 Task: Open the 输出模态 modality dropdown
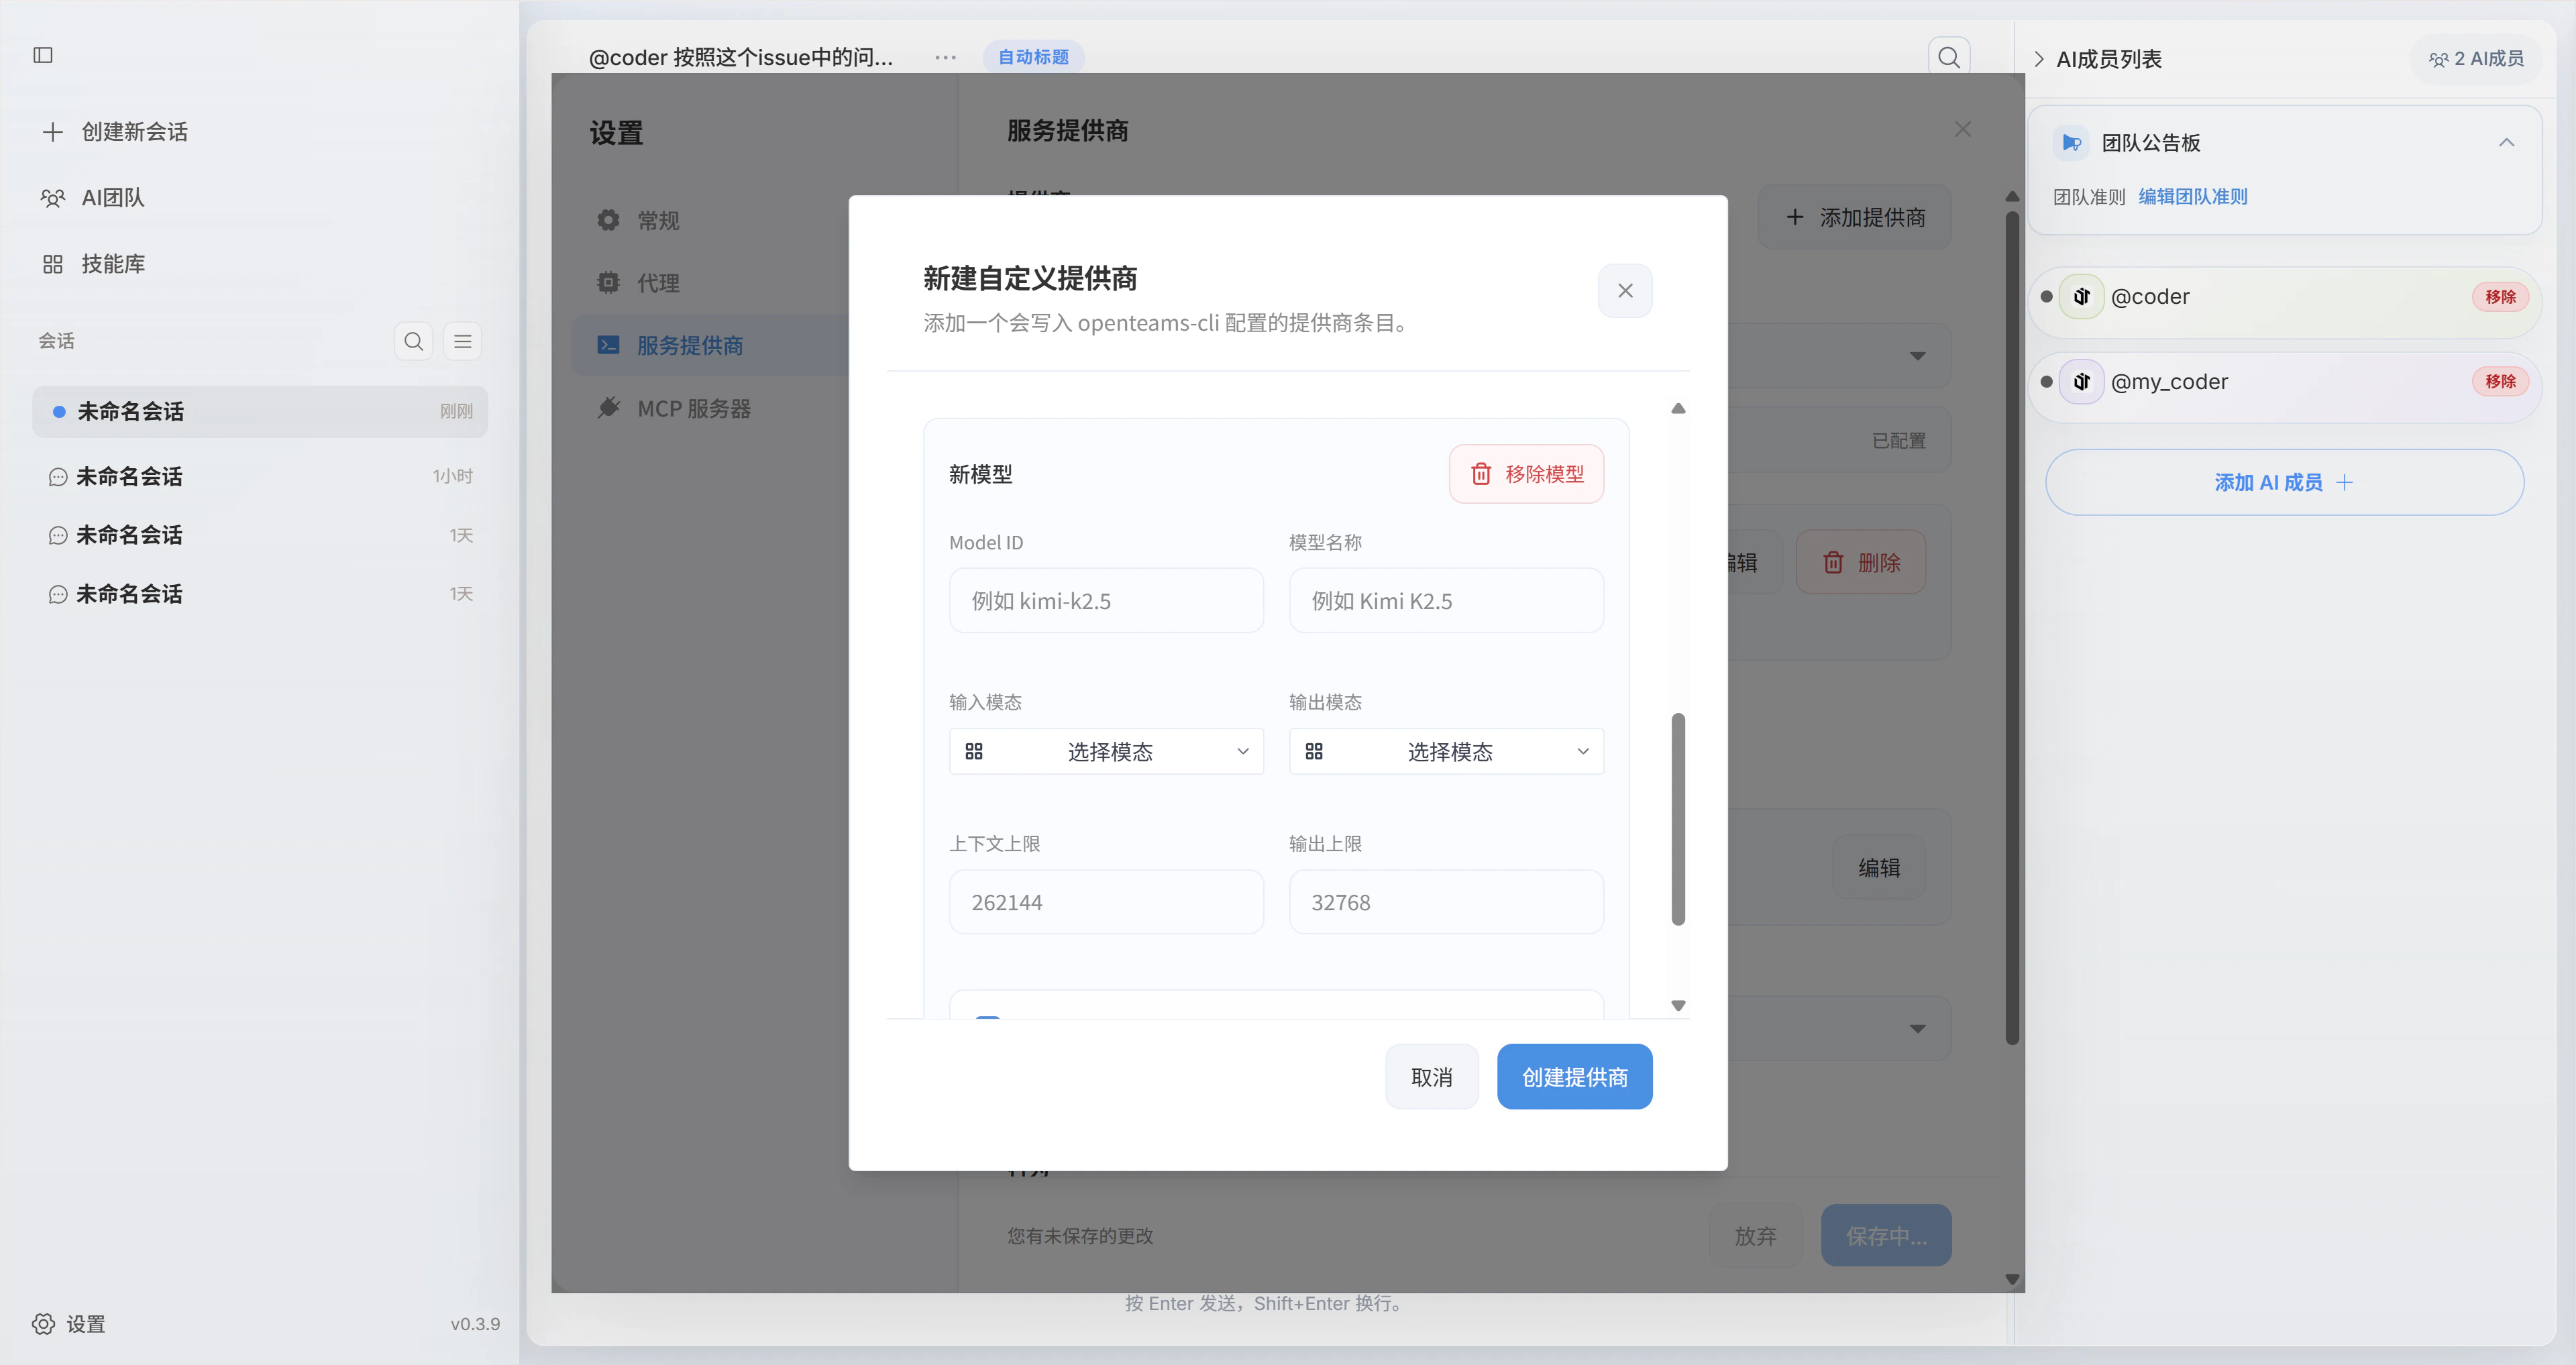(1446, 752)
